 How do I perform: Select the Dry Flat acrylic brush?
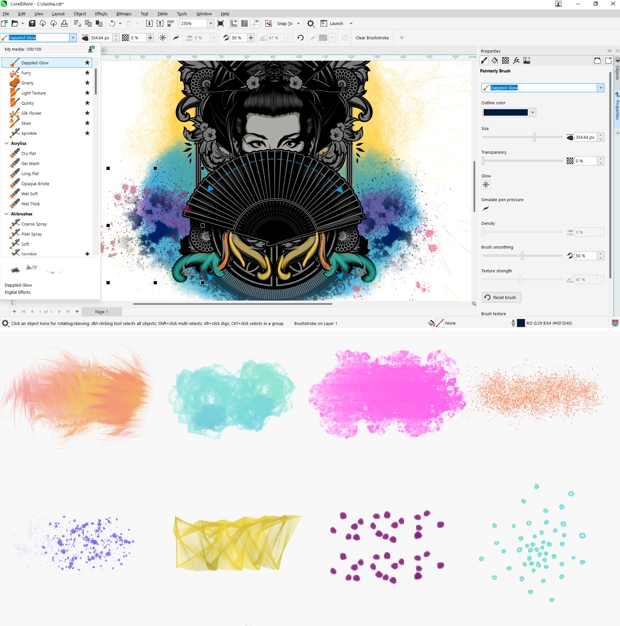click(x=47, y=153)
